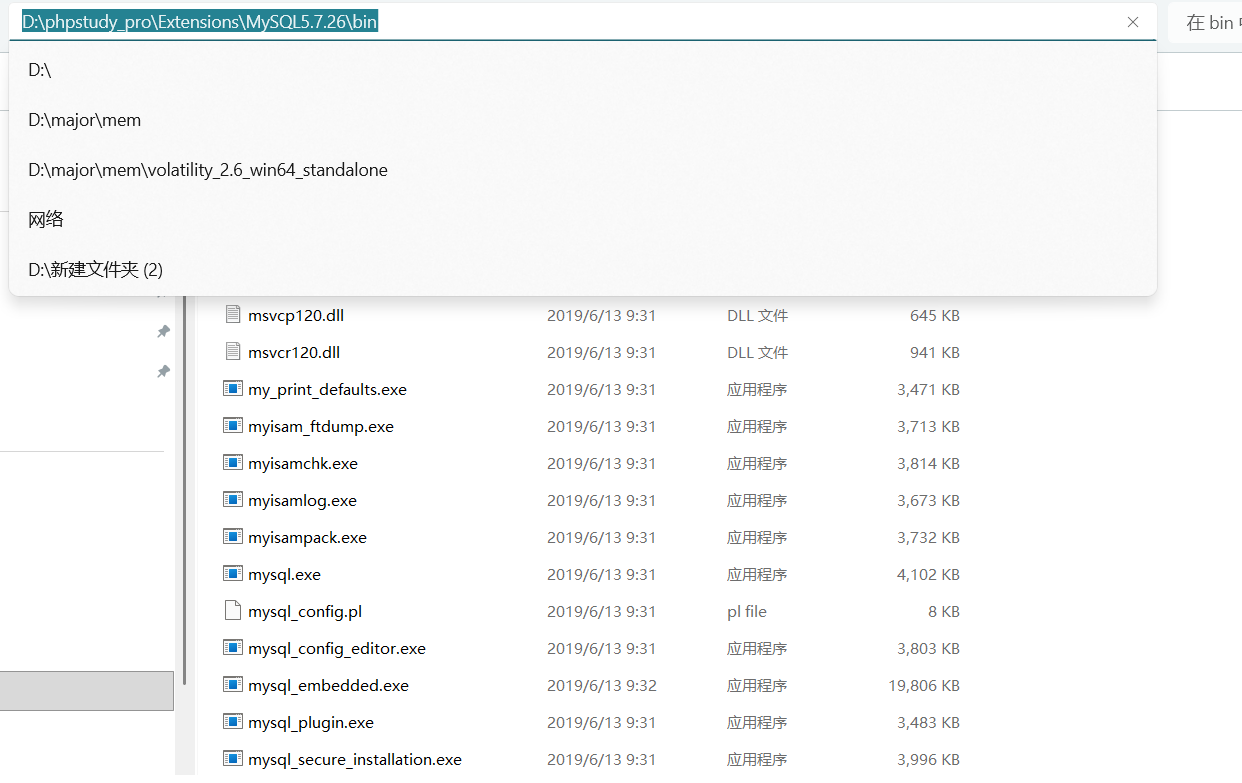Click the 3,814 KB size of myisamchk.exe
The width and height of the screenshot is (1242, 783).
(928, 463)
